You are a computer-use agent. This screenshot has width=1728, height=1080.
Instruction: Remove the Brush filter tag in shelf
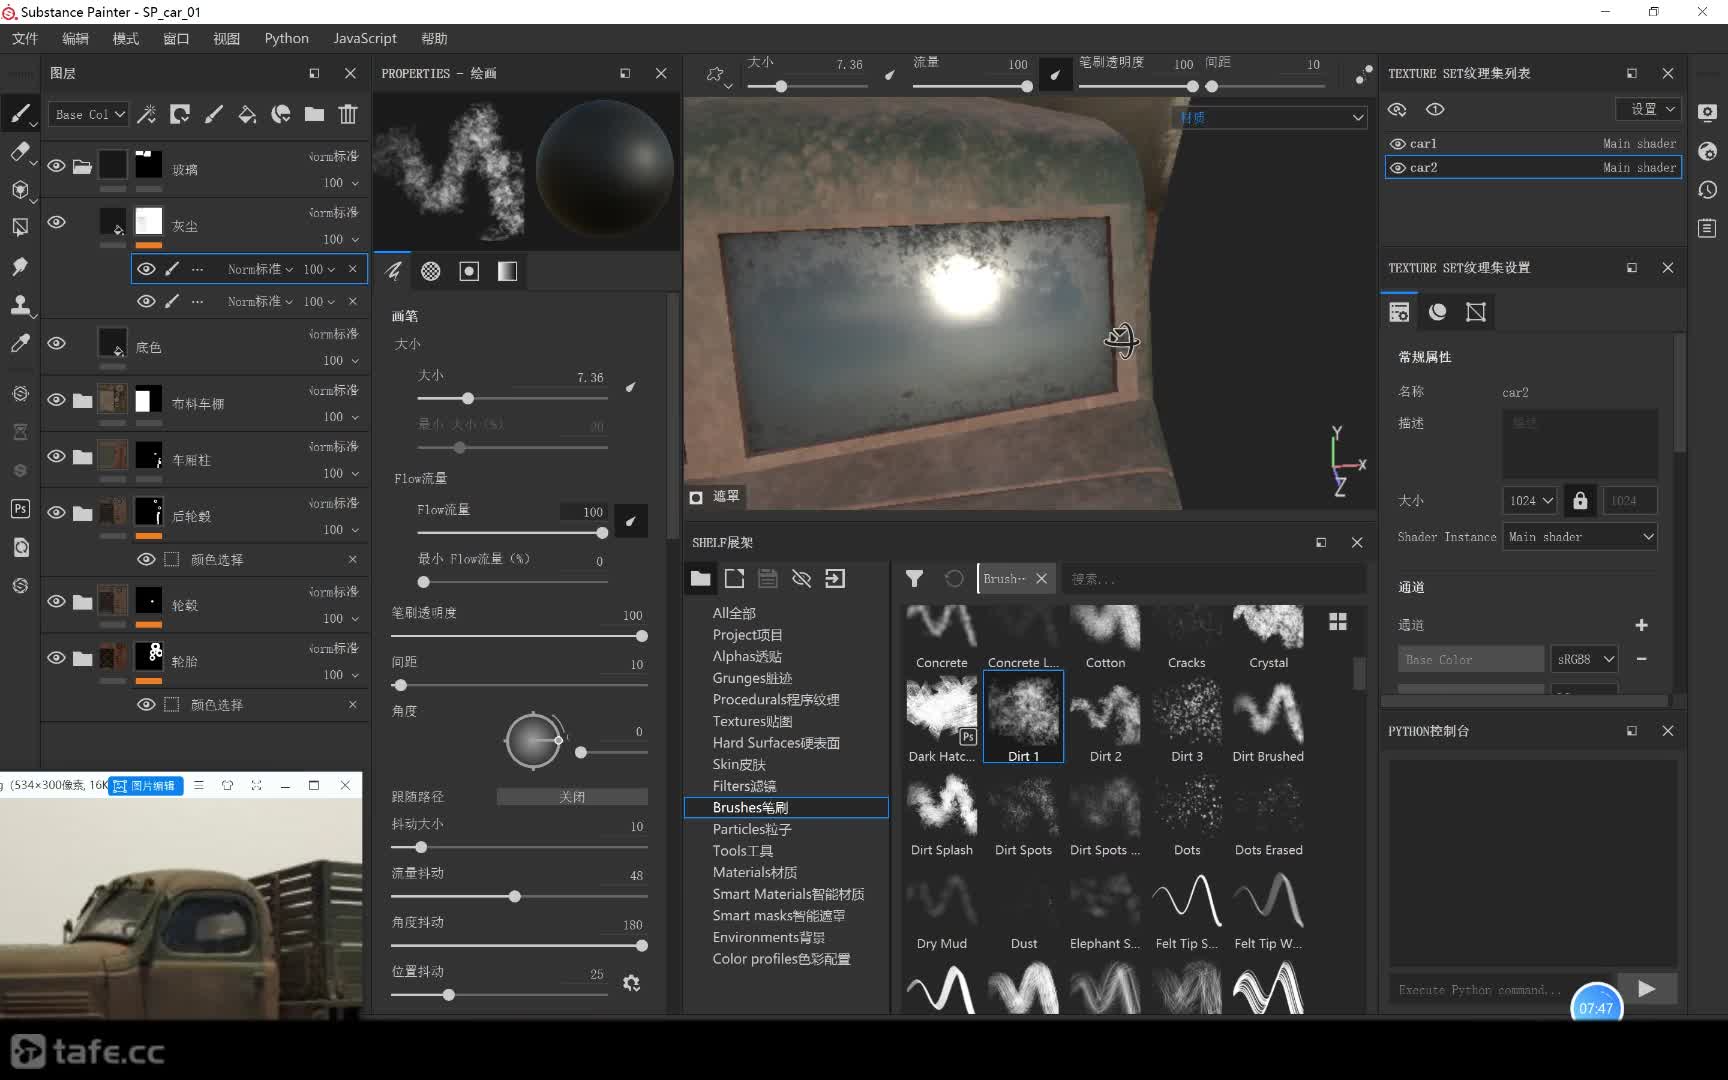click(1041, 578)
